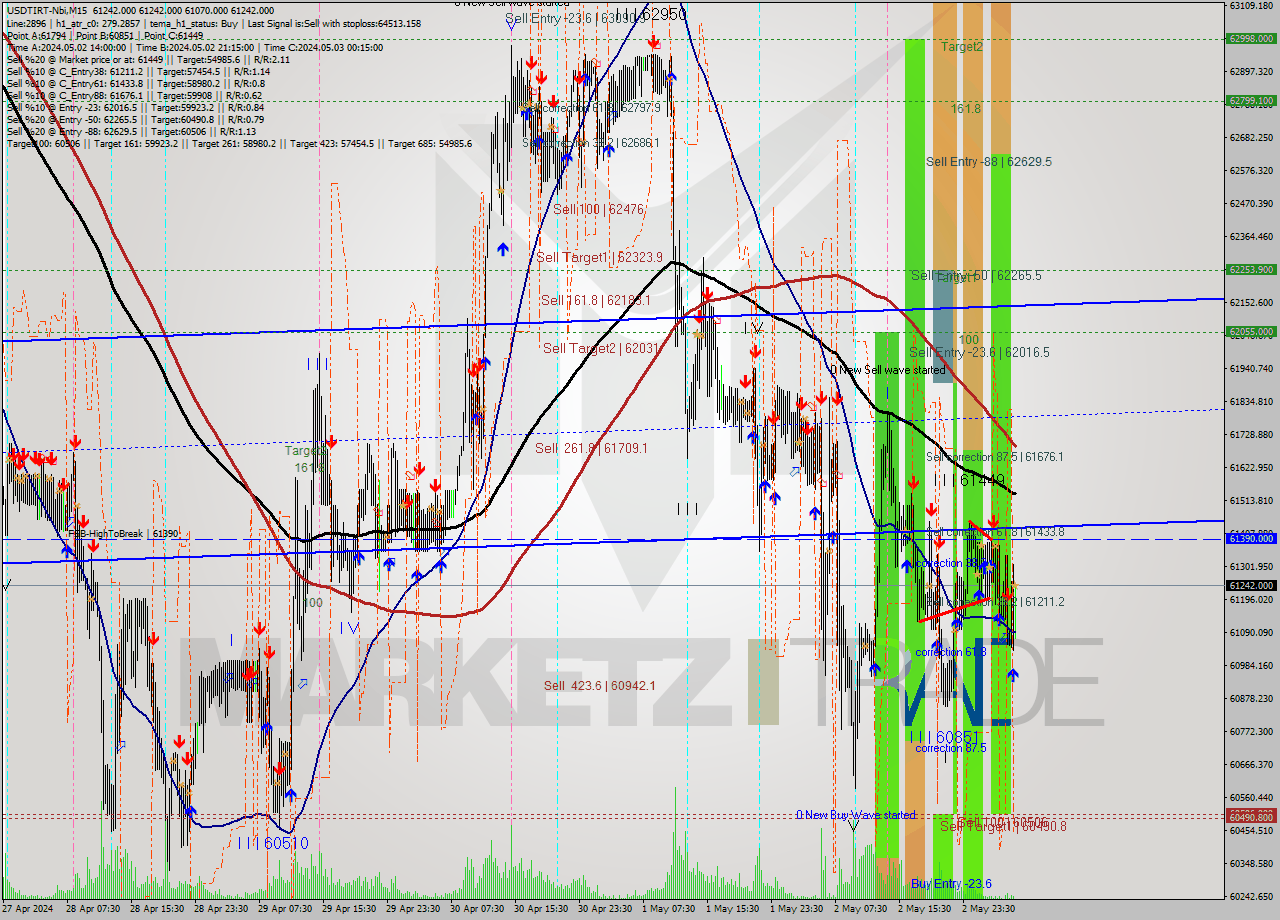Select the blue 61390.000 price tag

(x=1250, y=539)
